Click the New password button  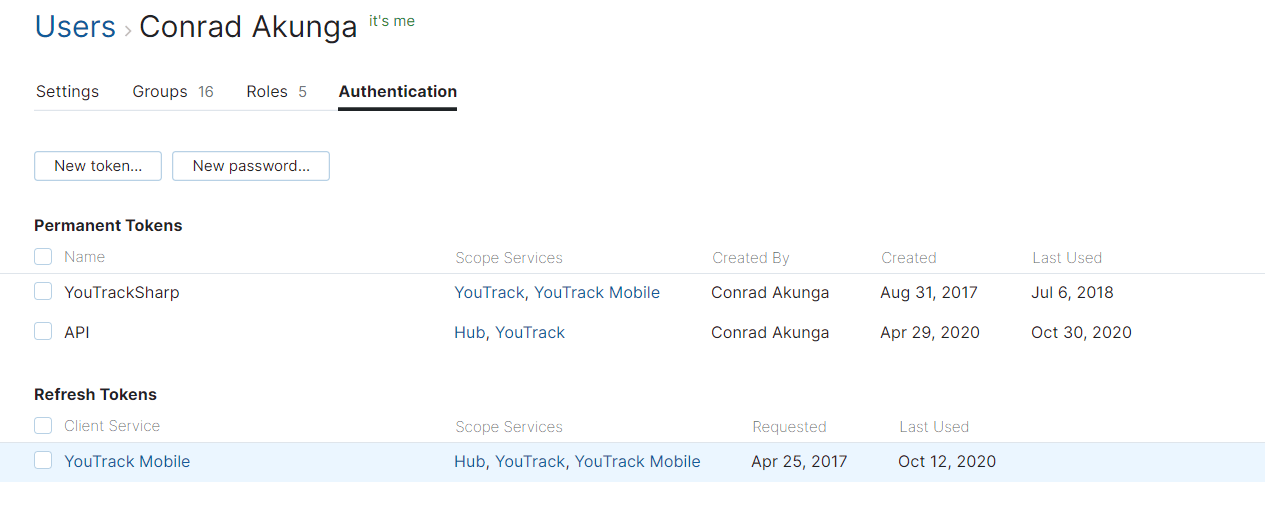pos(251,166)
